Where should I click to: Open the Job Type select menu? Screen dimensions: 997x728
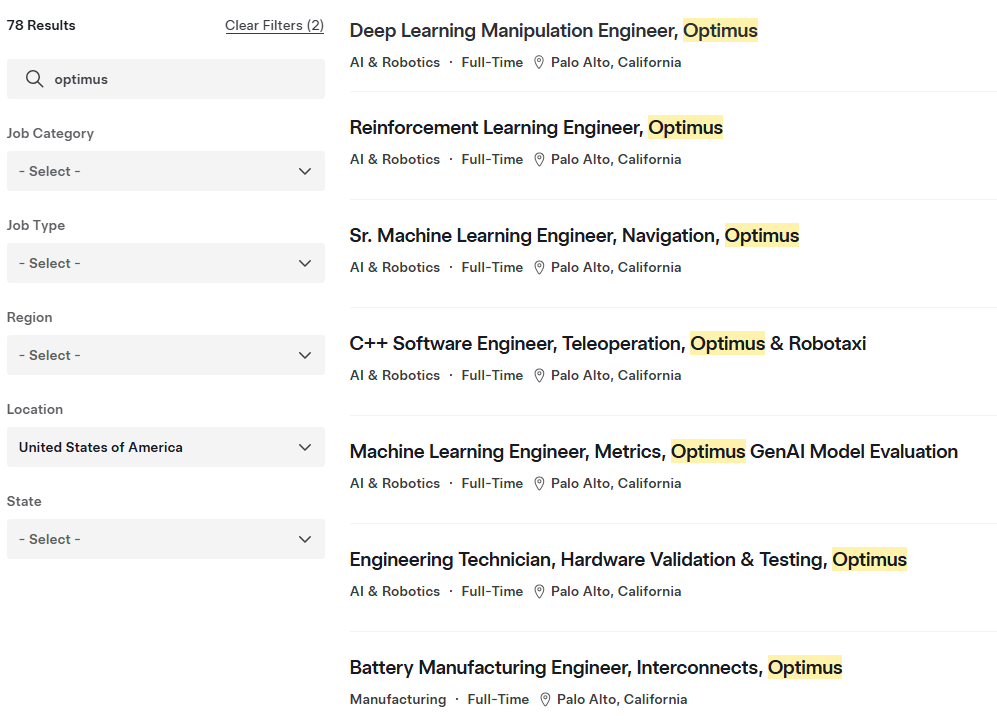[x=165, y=263]
